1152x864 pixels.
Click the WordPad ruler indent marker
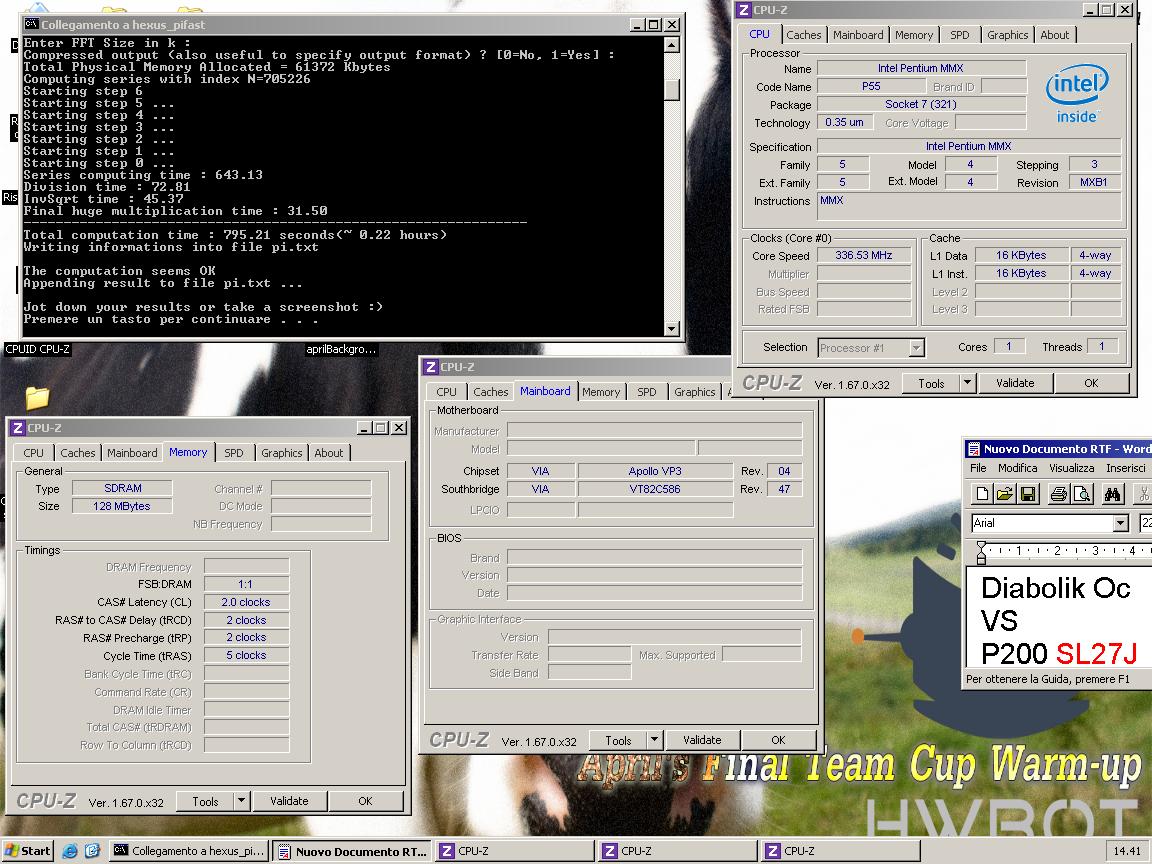981,552
